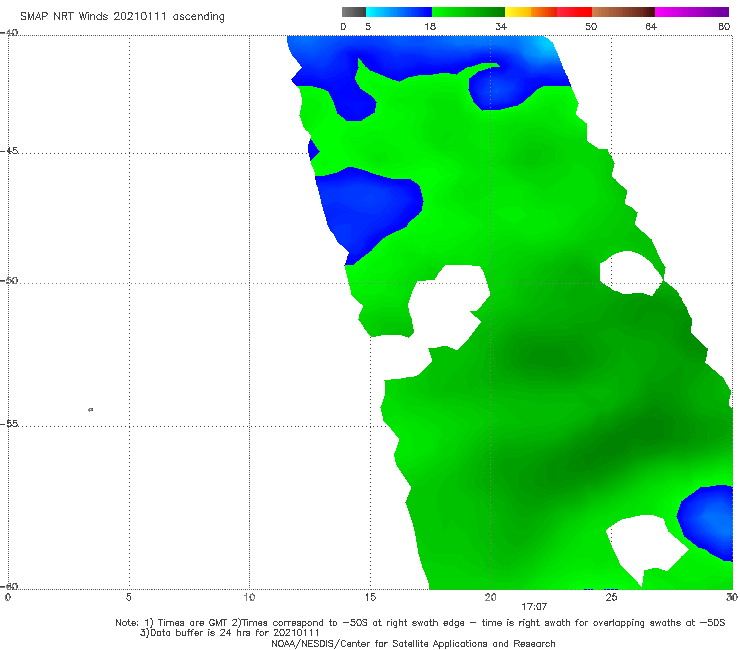Click the brown segment of the colorbar
Screen dimensions: 740x650
(623, 12)
